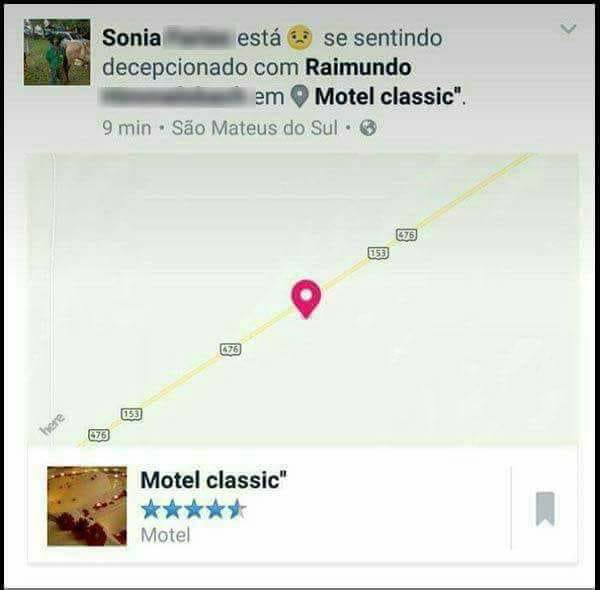Tap the upper 476 highway shield on map
Viewport: 600px width, 590px height.
coord(406,234)
